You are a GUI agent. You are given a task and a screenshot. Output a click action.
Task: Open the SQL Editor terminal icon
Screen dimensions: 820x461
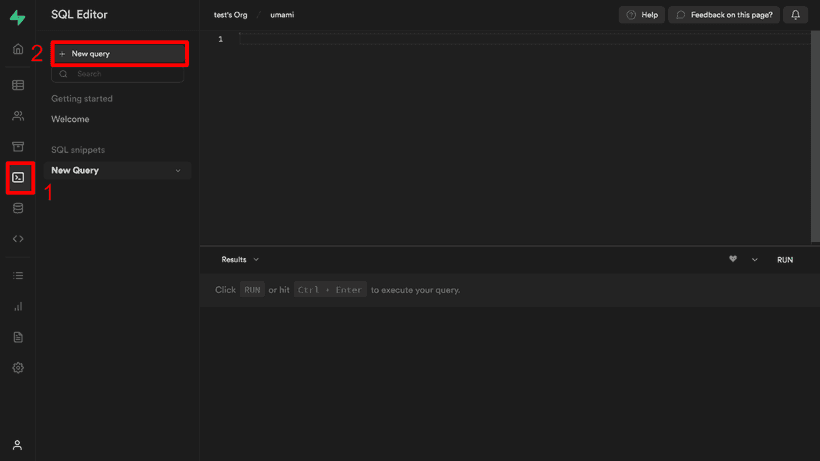coord(18,178)
